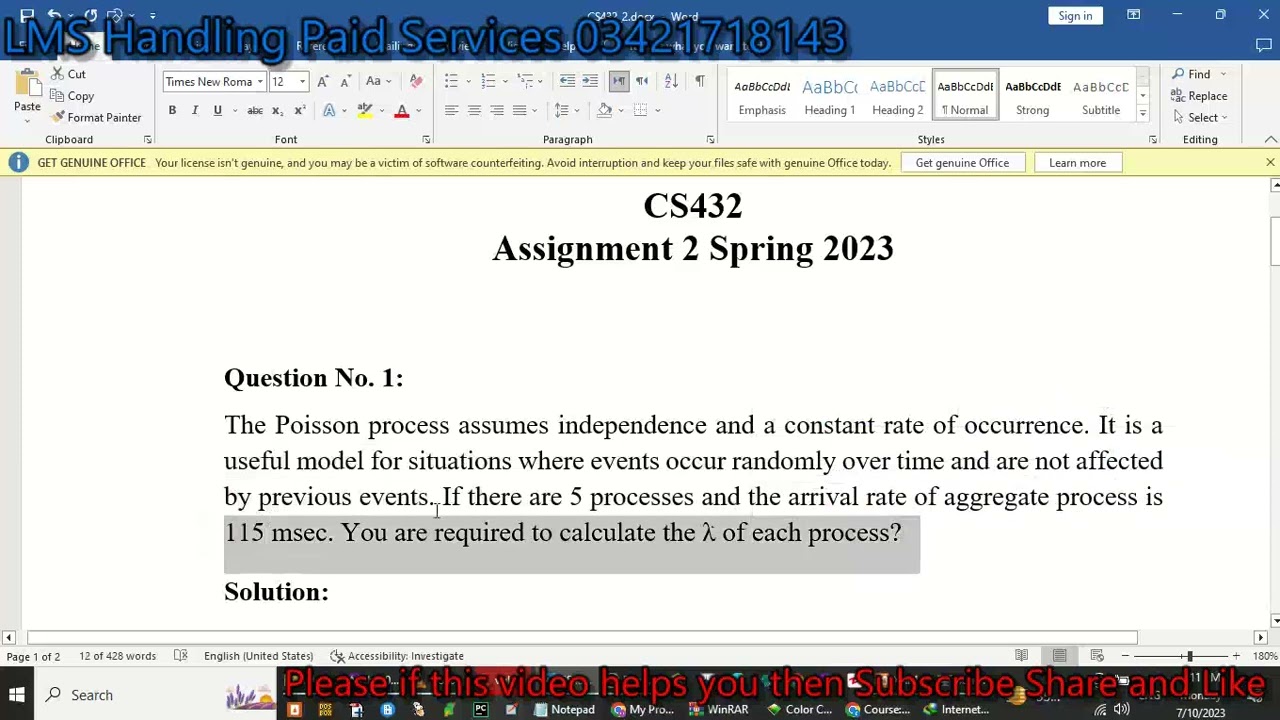The height and width of the screenshot is (720, 1280).
Task: Decrease paragraph indent
Action: pos(567,81)
